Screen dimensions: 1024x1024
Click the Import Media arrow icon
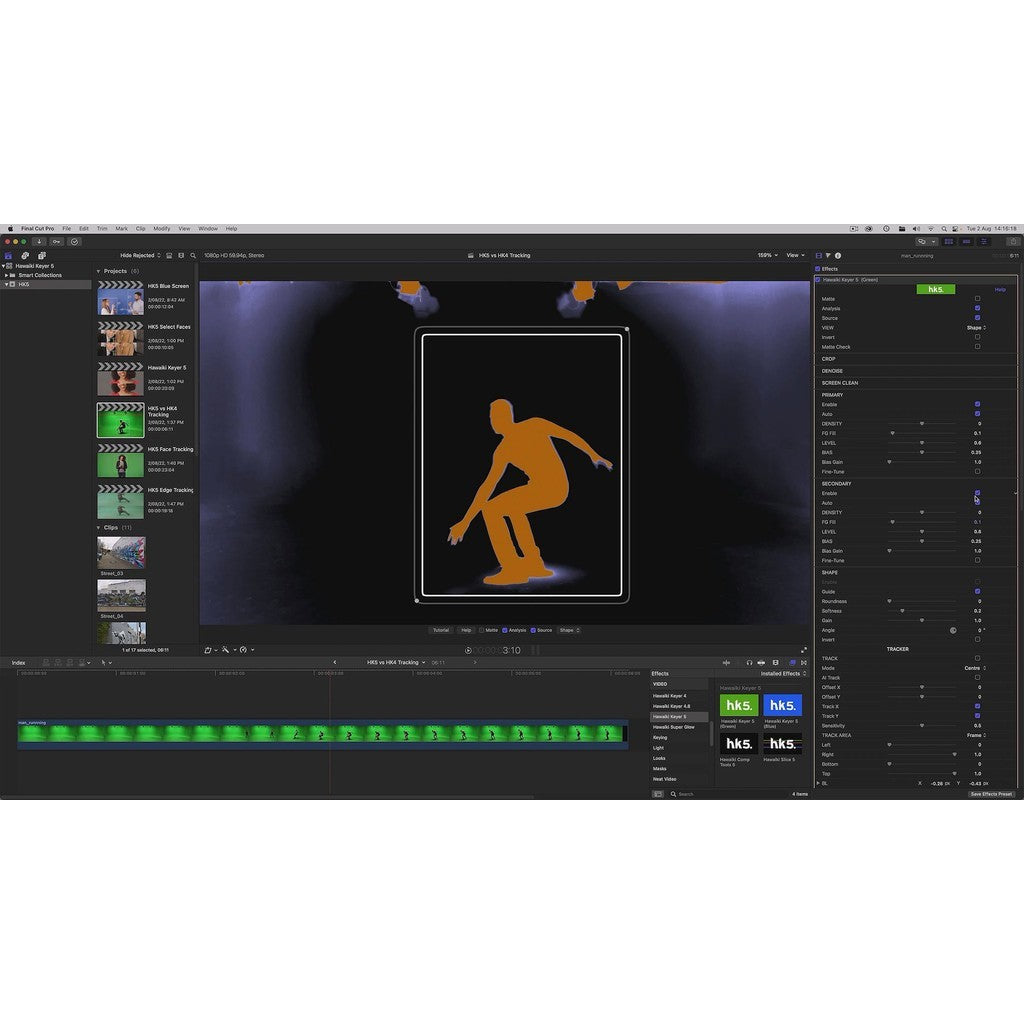coord(39,242)
